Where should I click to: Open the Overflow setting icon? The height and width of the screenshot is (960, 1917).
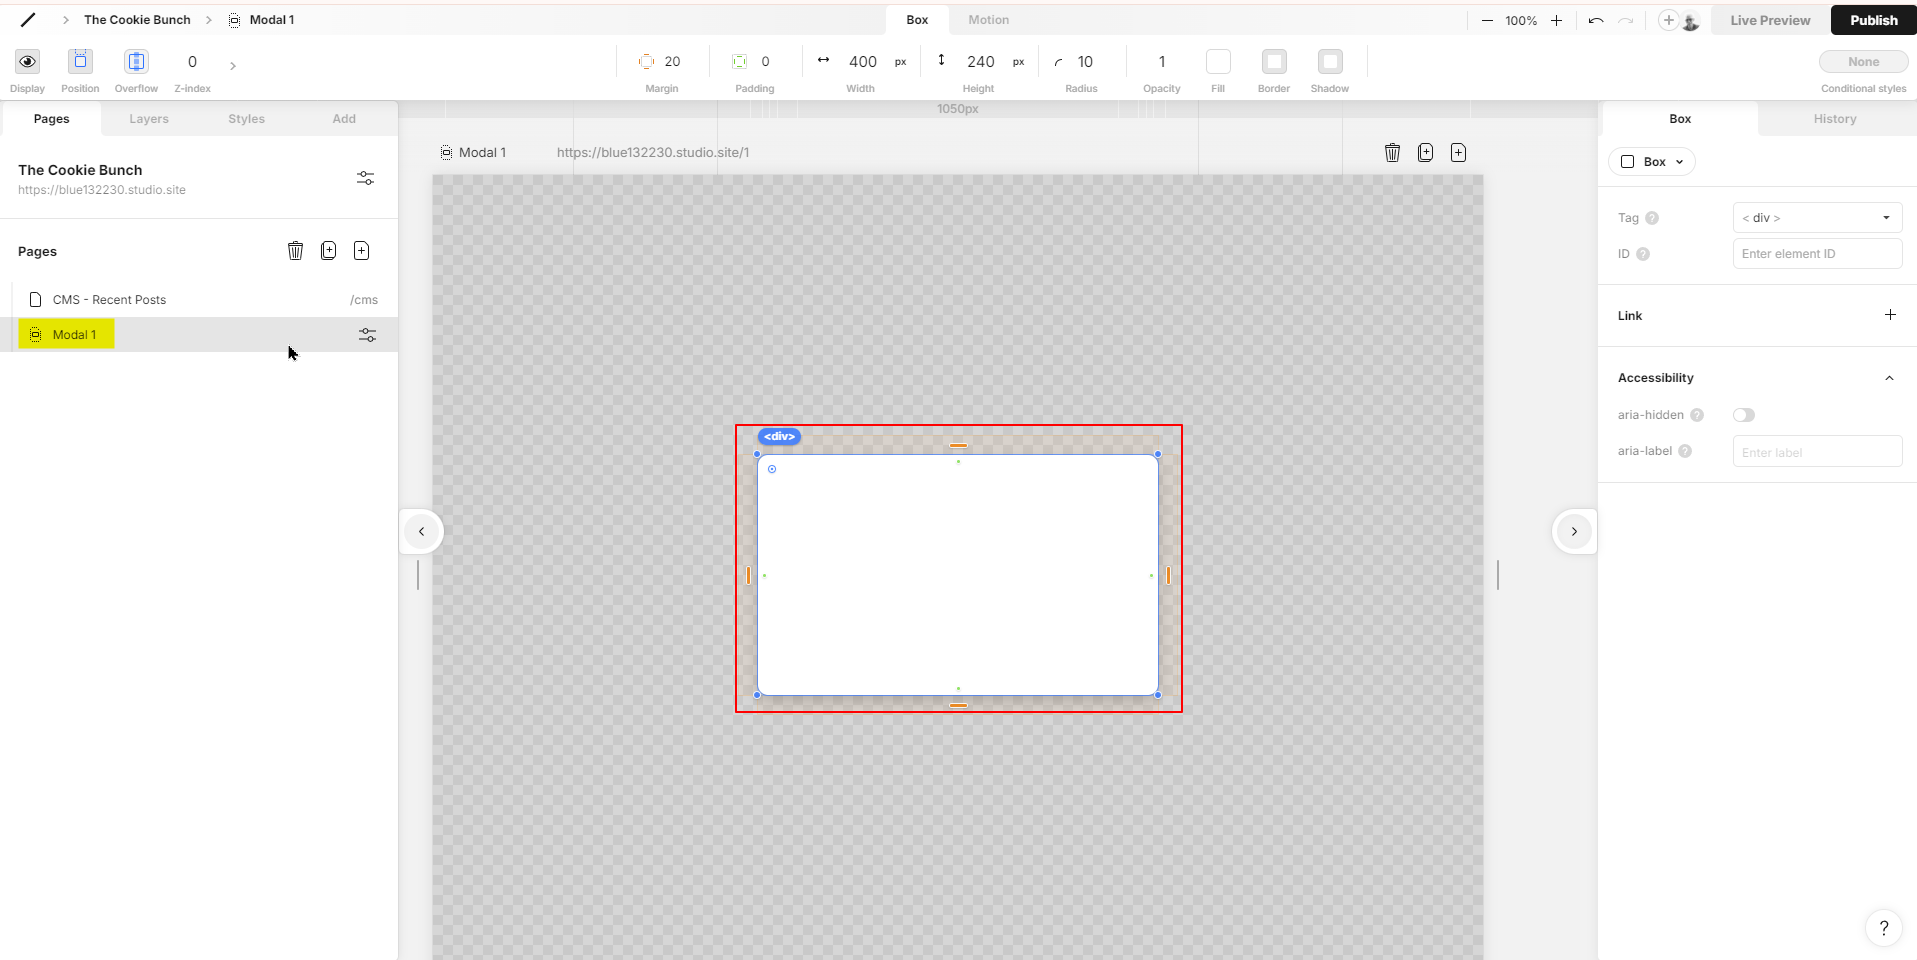(x=136, y=62)
